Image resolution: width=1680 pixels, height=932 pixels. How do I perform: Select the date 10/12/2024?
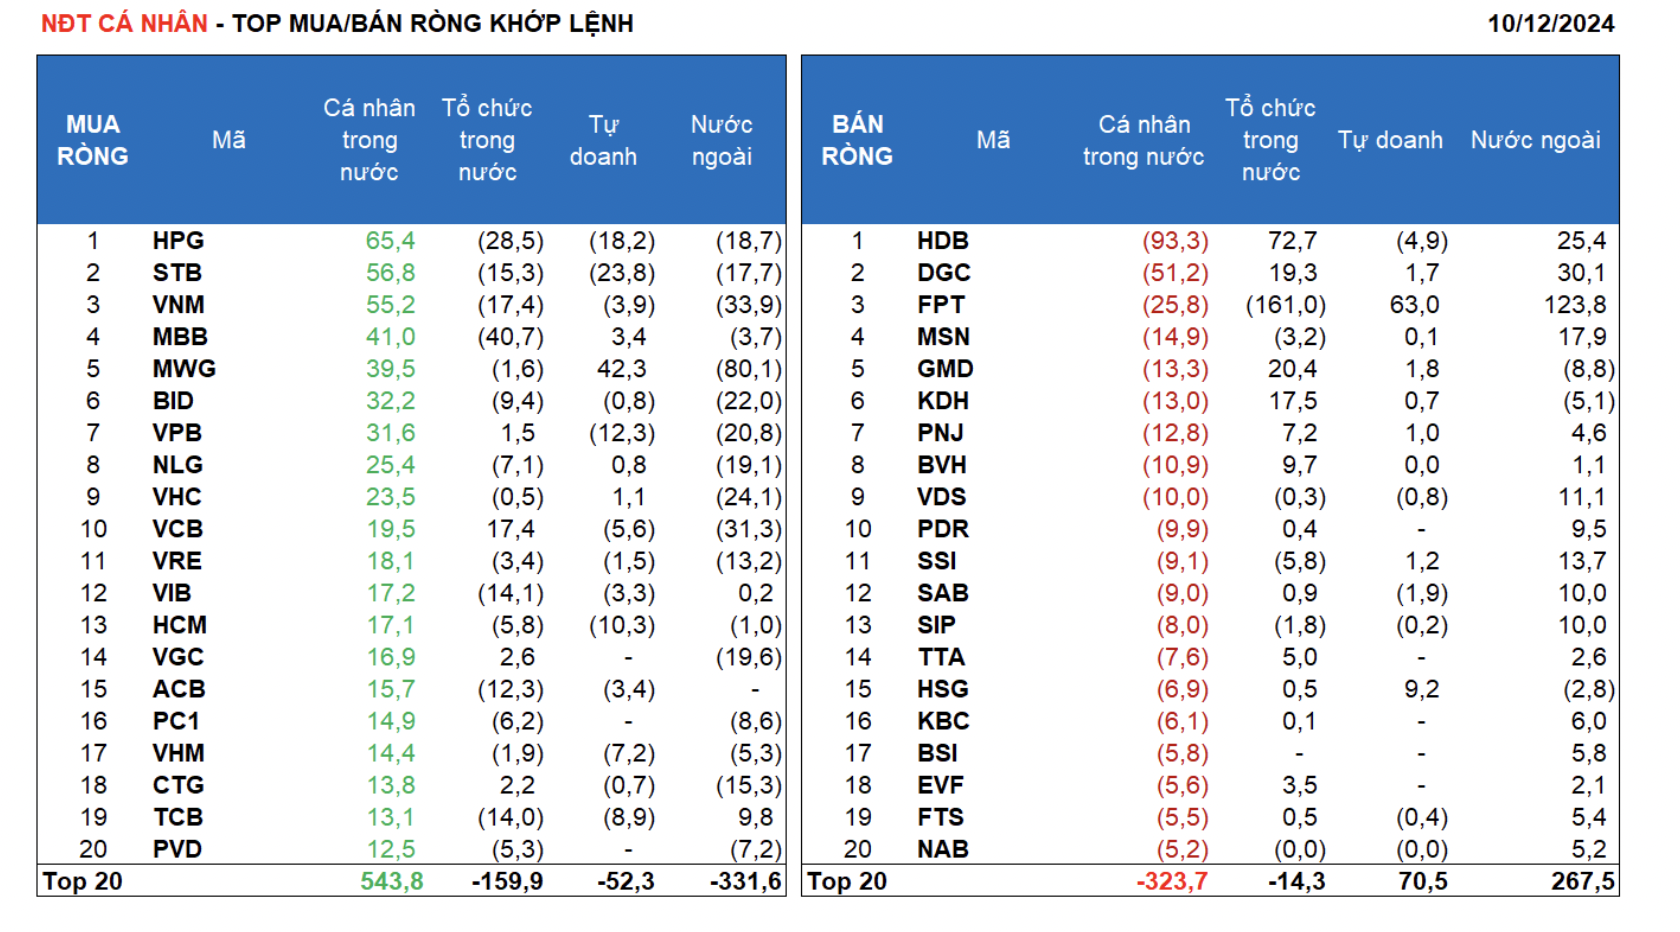pyautogui.click(x=1550, y=23)
